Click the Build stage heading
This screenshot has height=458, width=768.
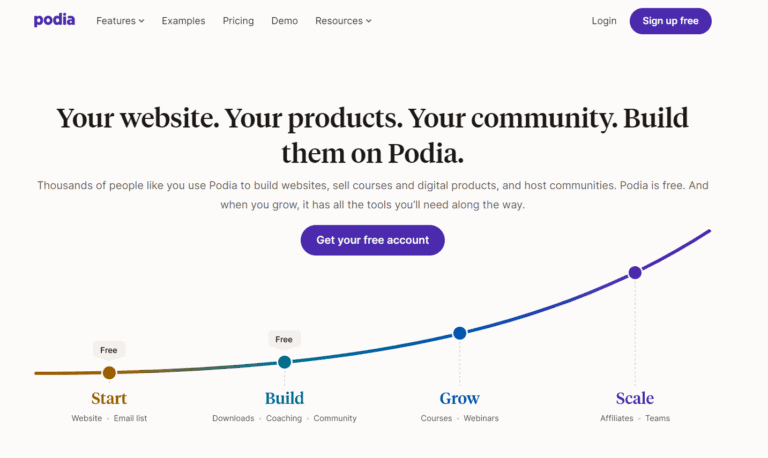(285, 398)
